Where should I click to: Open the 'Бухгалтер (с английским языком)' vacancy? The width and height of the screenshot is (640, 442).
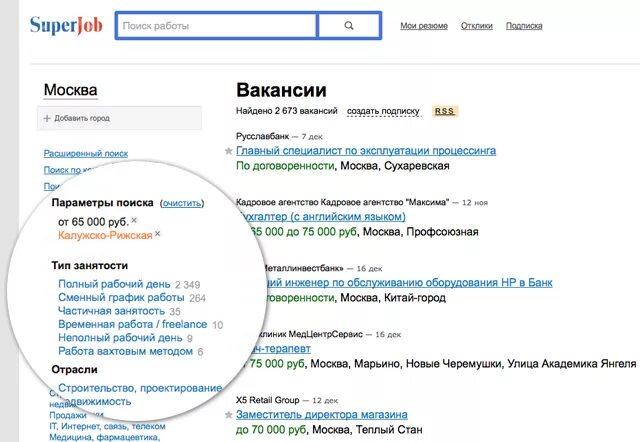tap(322, 216)
